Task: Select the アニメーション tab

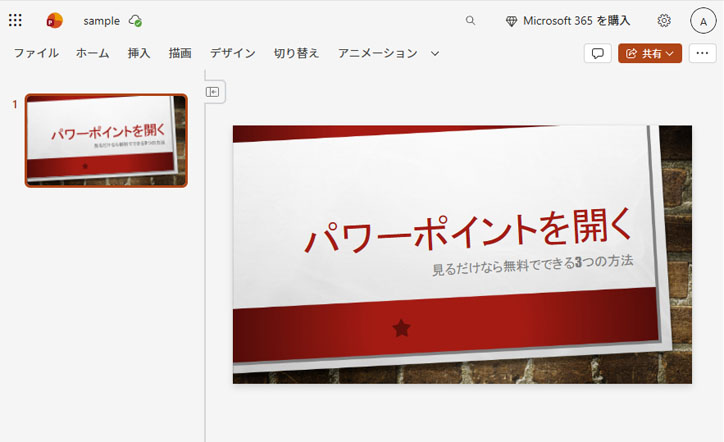Action: point(377,53)
